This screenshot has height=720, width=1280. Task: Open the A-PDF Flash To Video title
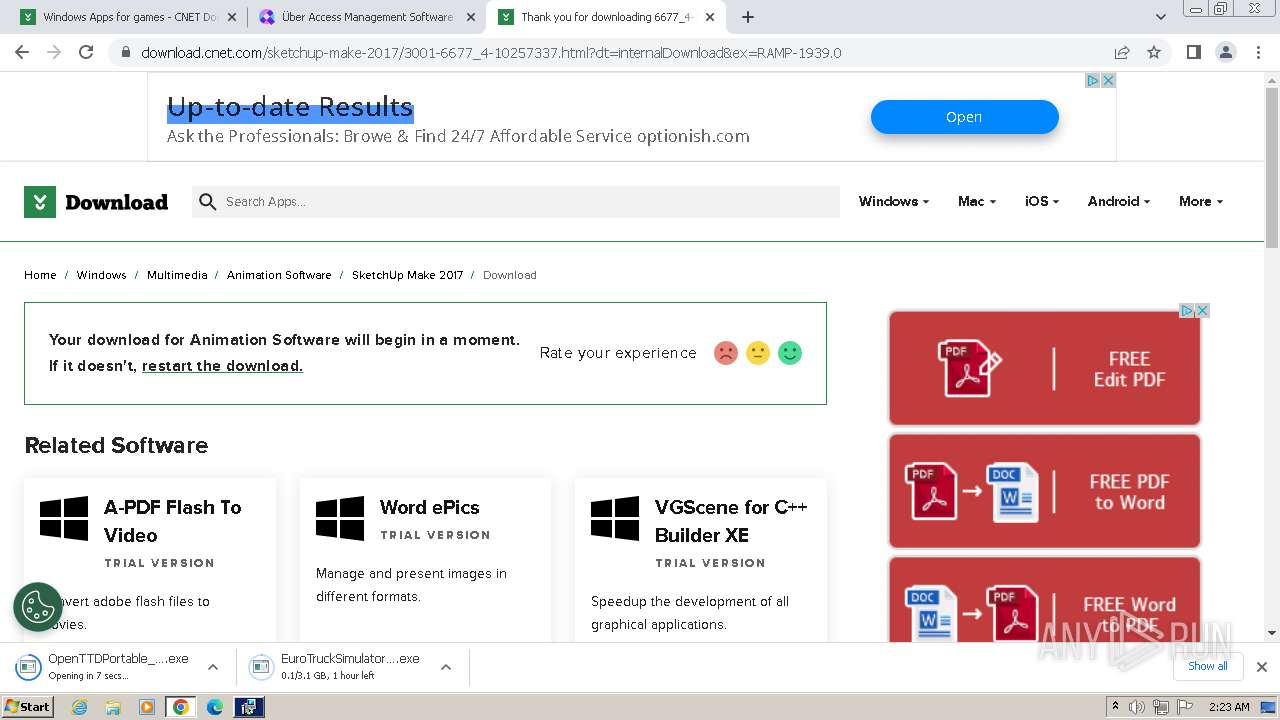point(173,521)
